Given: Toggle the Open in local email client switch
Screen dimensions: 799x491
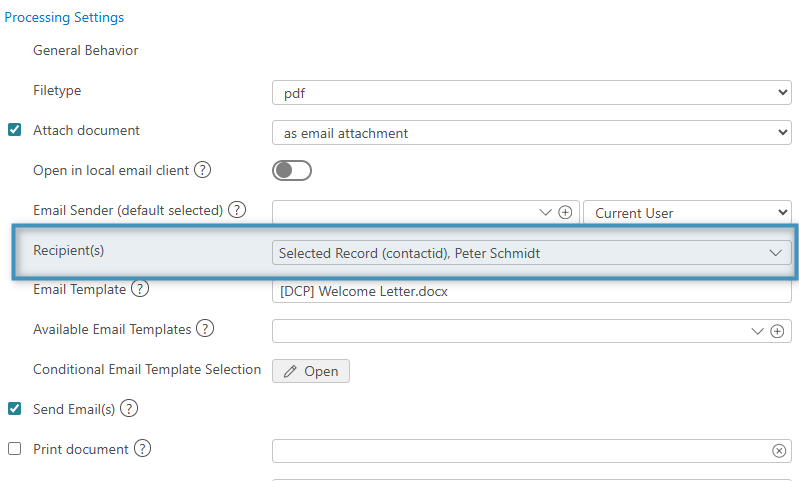Looking at the screenshot, I should point(292,171).
